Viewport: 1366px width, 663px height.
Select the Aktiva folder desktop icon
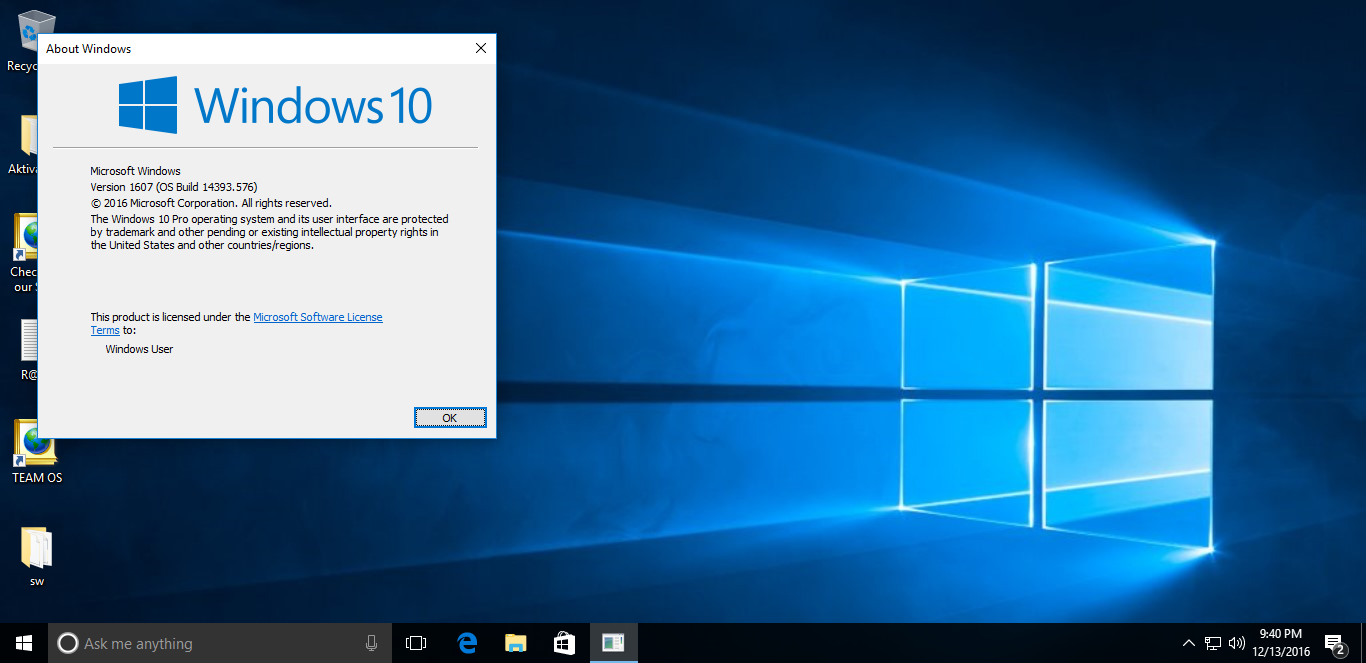[24, 146]
